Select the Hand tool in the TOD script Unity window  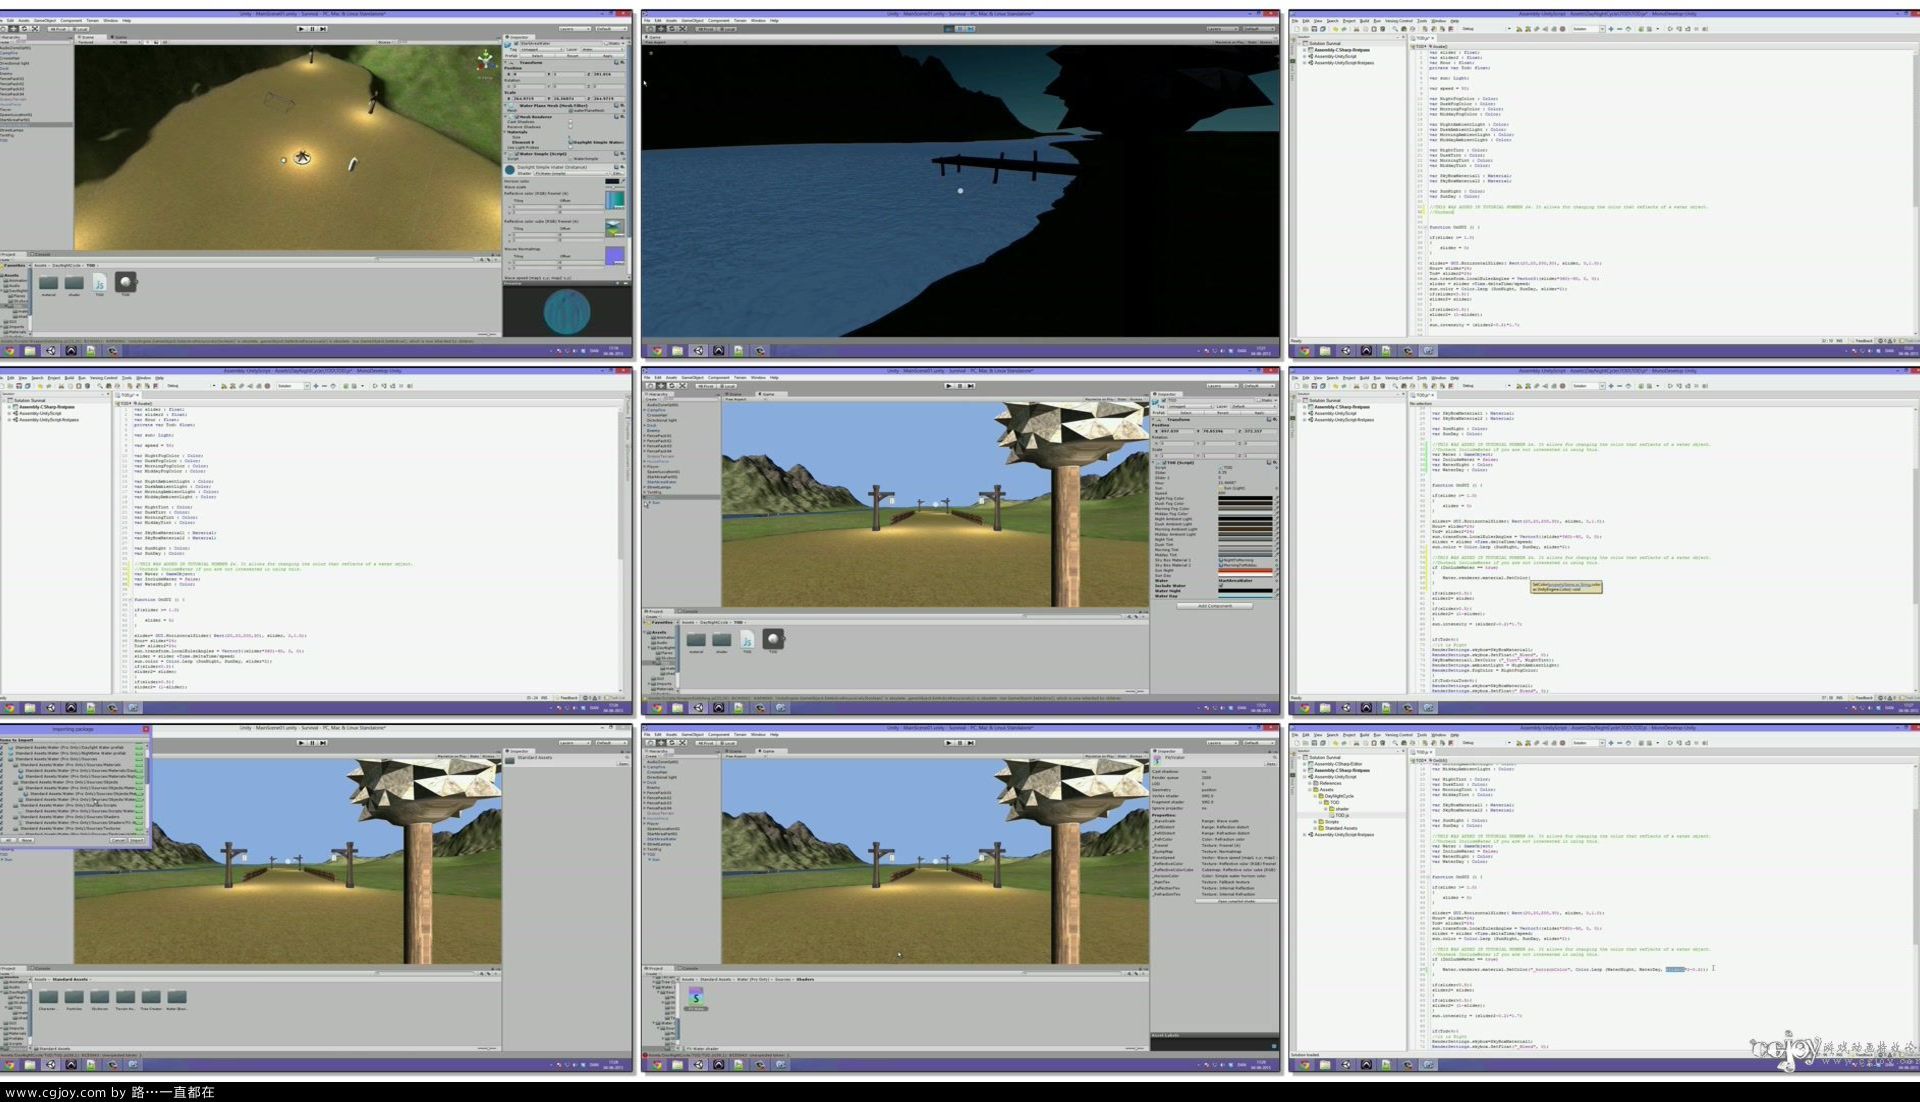tap(650, 386)
